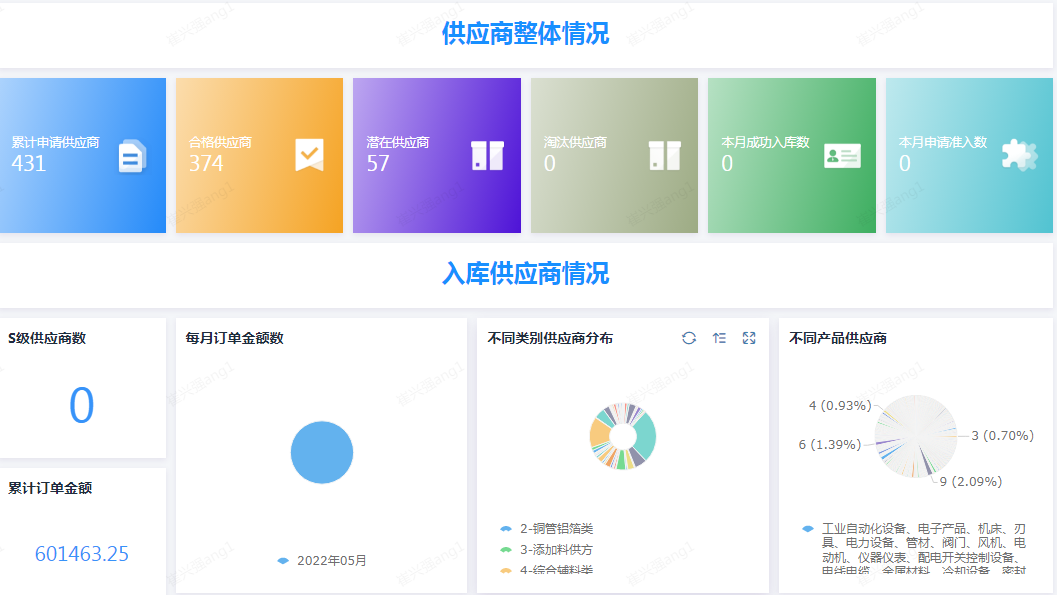
Task: Click the 3 (0.70%) pie label
Action: (x=1002, y=435)
